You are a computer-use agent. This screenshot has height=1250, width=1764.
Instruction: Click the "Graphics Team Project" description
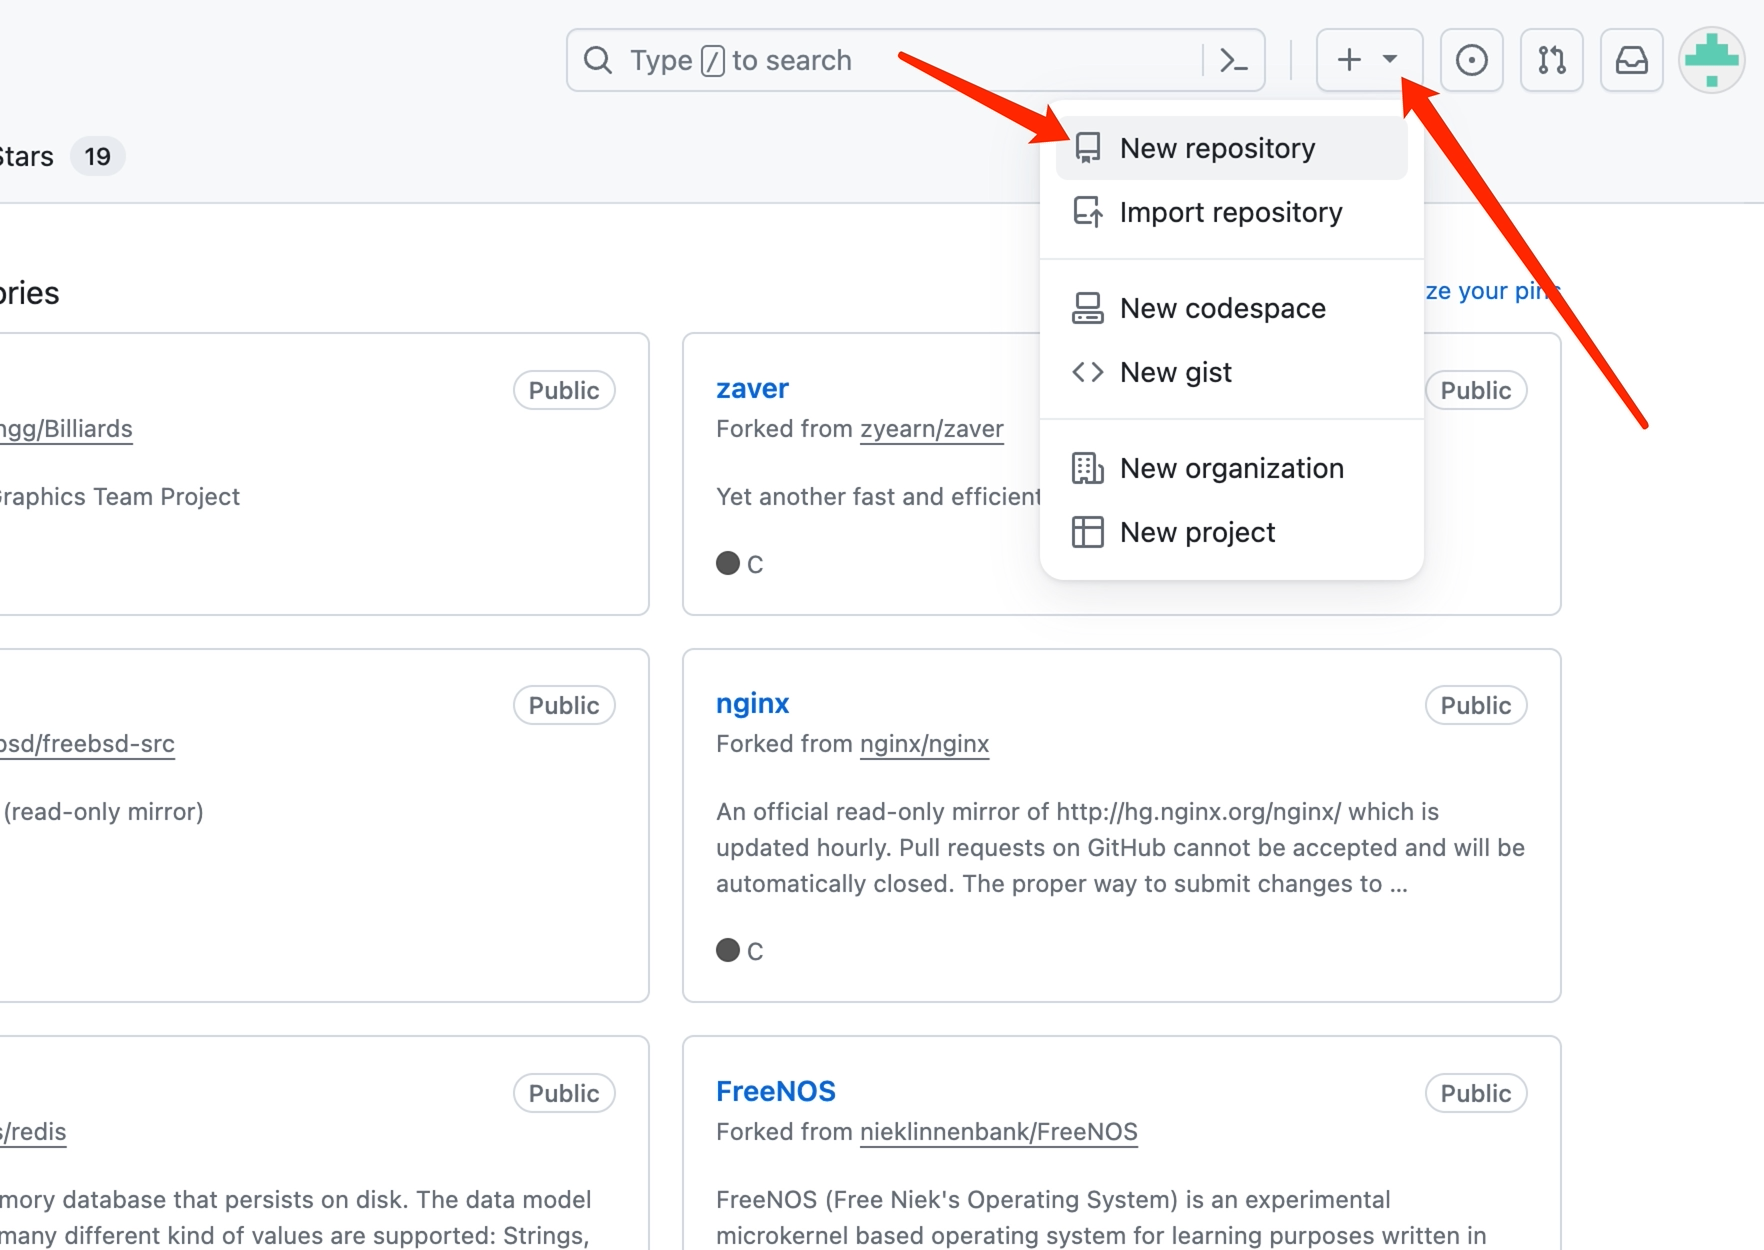pos(120,497)
